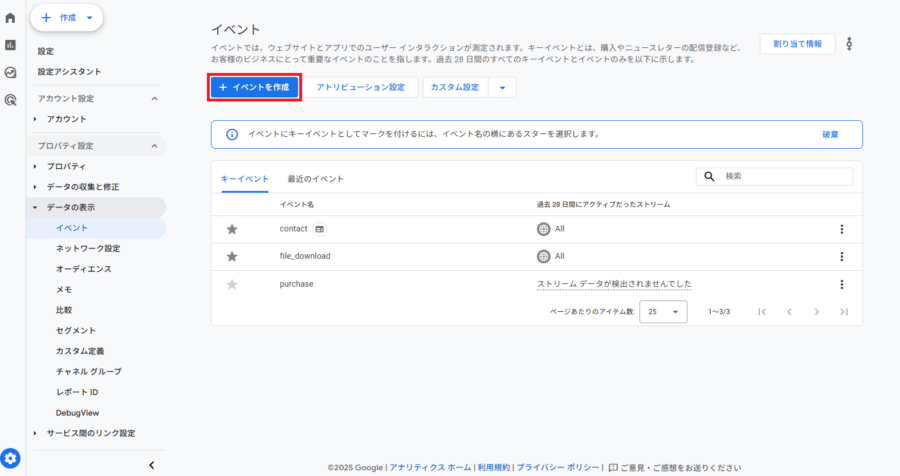Mark purchase as key event via star
This screenshot has height=476, width=900.
click(232, 284)
